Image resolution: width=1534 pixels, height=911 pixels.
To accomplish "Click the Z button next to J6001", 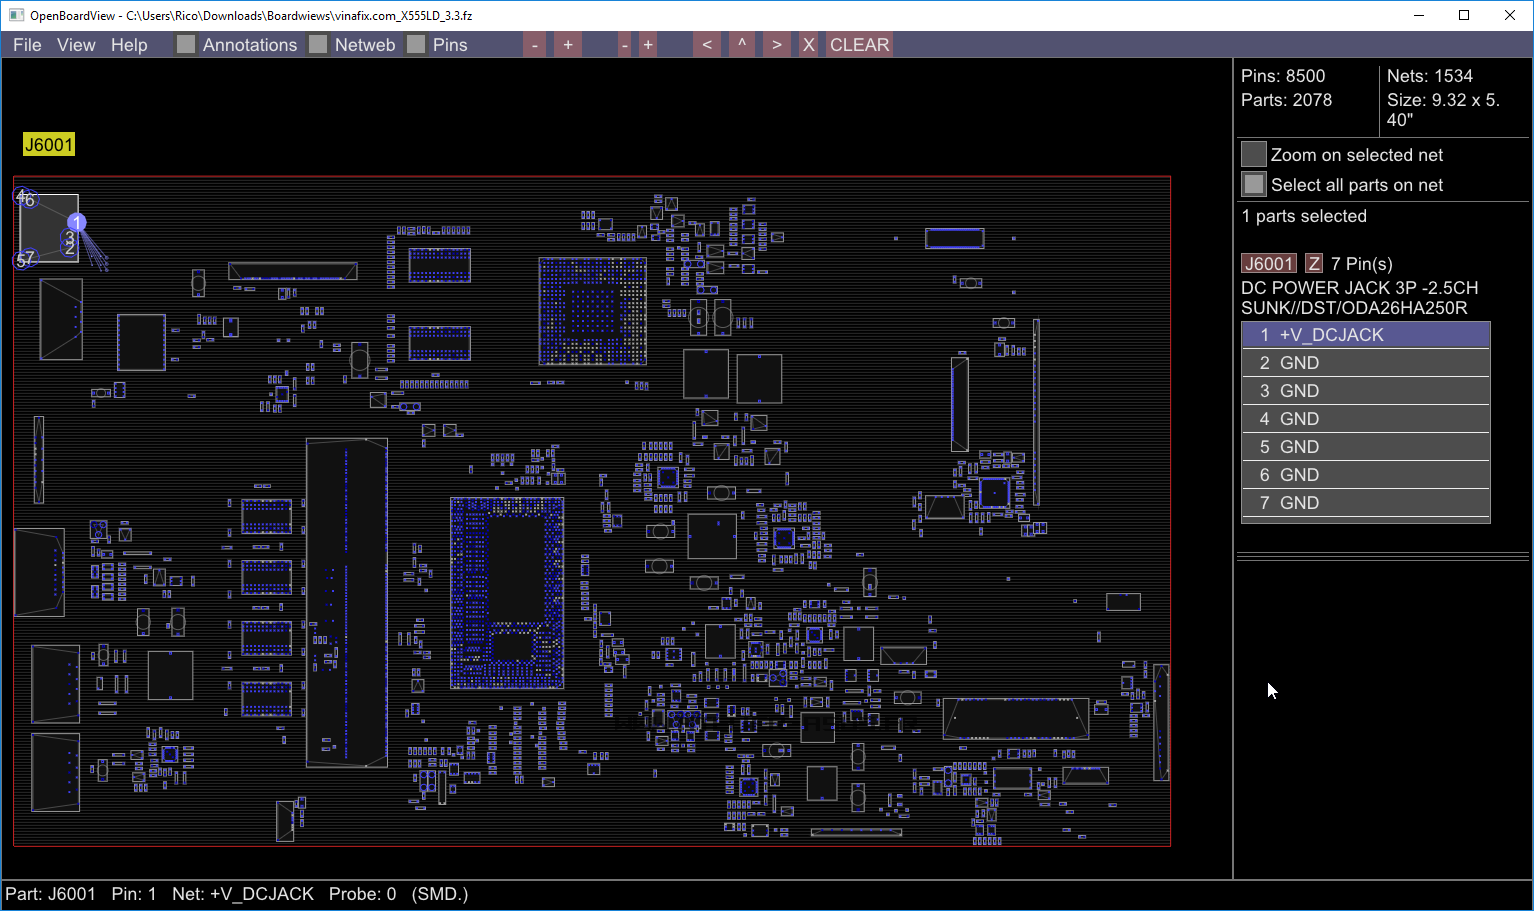I will click(1314, 264).
